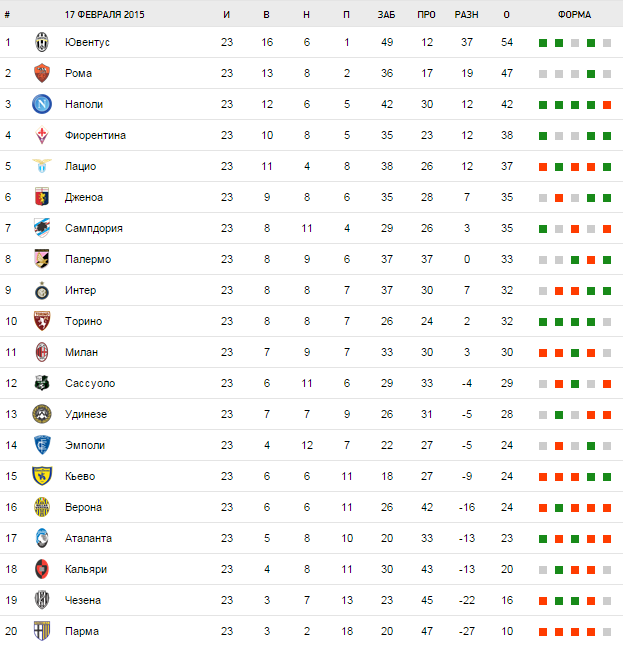Click the Inter club crest icon
The width and height of the screenshot is (623, 645).
tap(42, 290)
